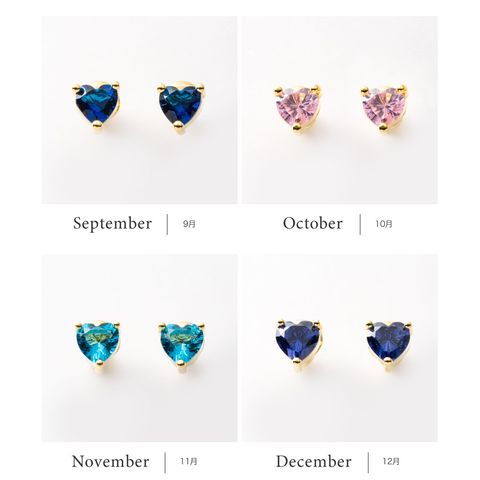The width and height of the screenshot is (480, 480).
Task: Click the right pink October heart earring
Action: [x=384, y=108]
